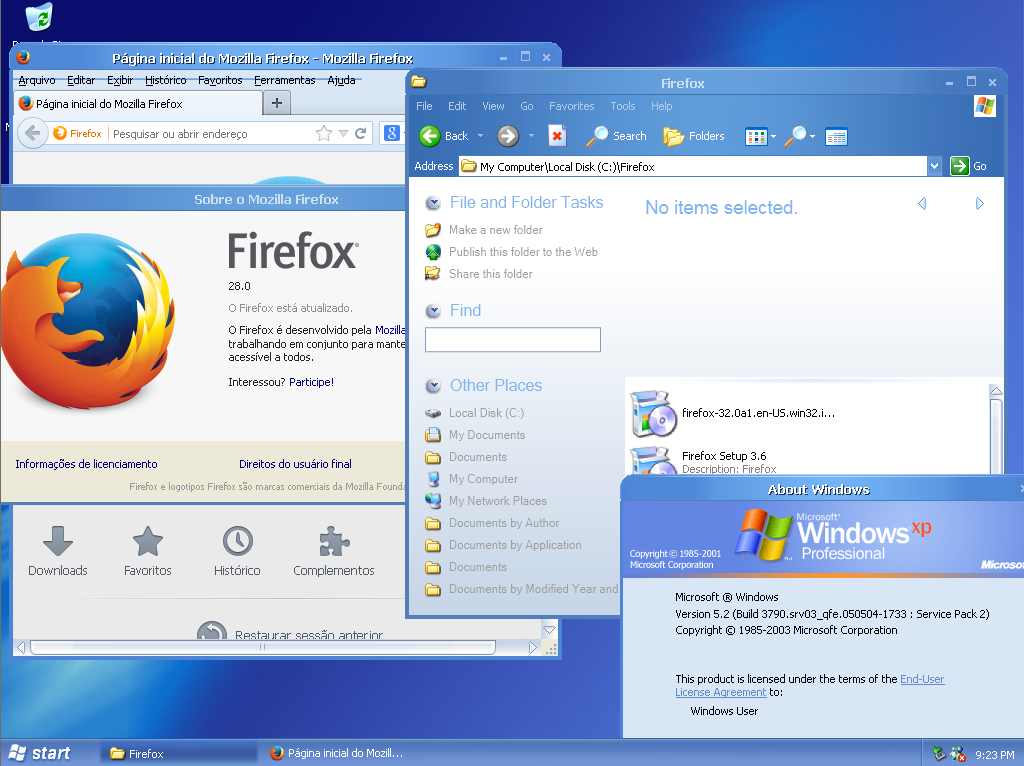1024x766 pixels.
Task: Click the Firefox address field
Action: 212,133
